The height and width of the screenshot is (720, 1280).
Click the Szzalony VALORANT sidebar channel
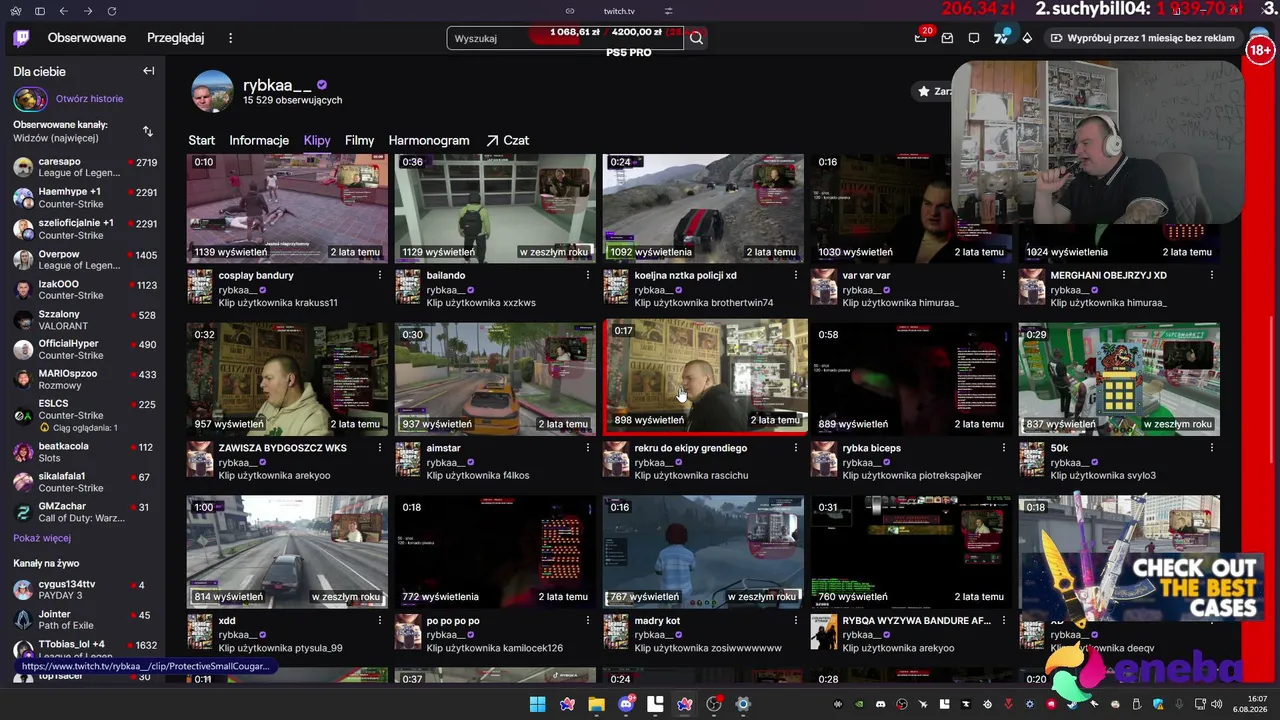point(84,320)
